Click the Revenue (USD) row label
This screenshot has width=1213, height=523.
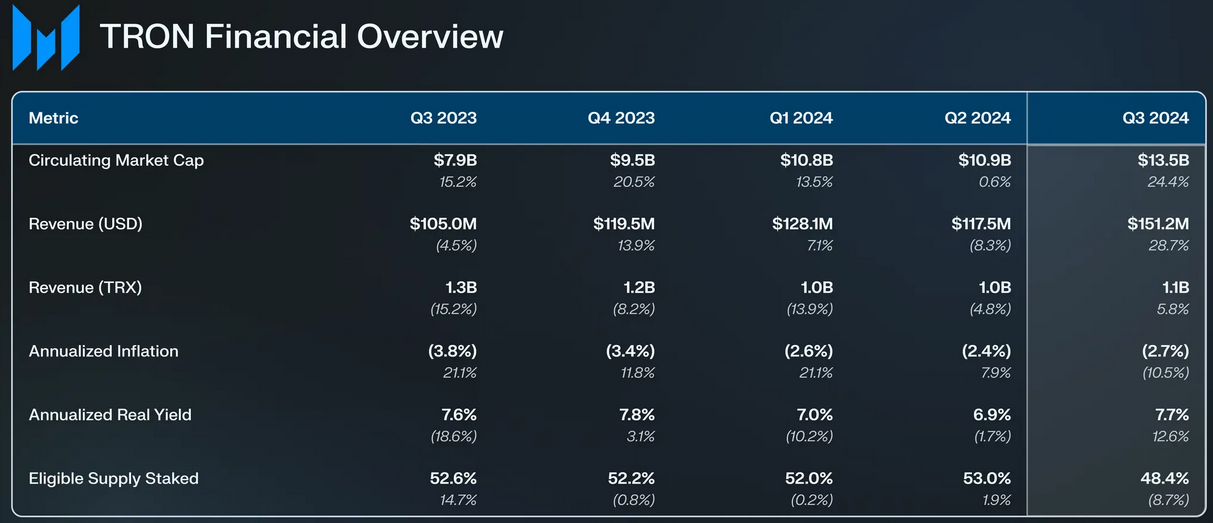[x=85, y=224]
